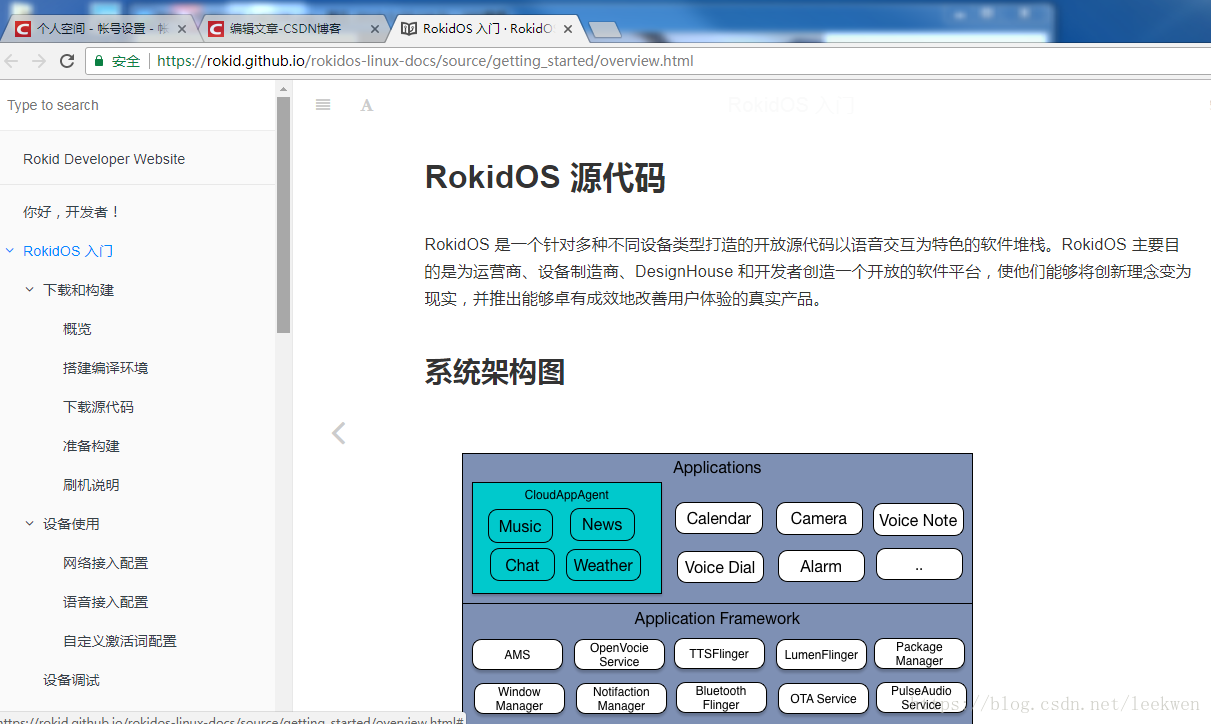Screen dimensions: 1211x724
Task: Go to previous page chevron arrow
Action: (339, 433)
